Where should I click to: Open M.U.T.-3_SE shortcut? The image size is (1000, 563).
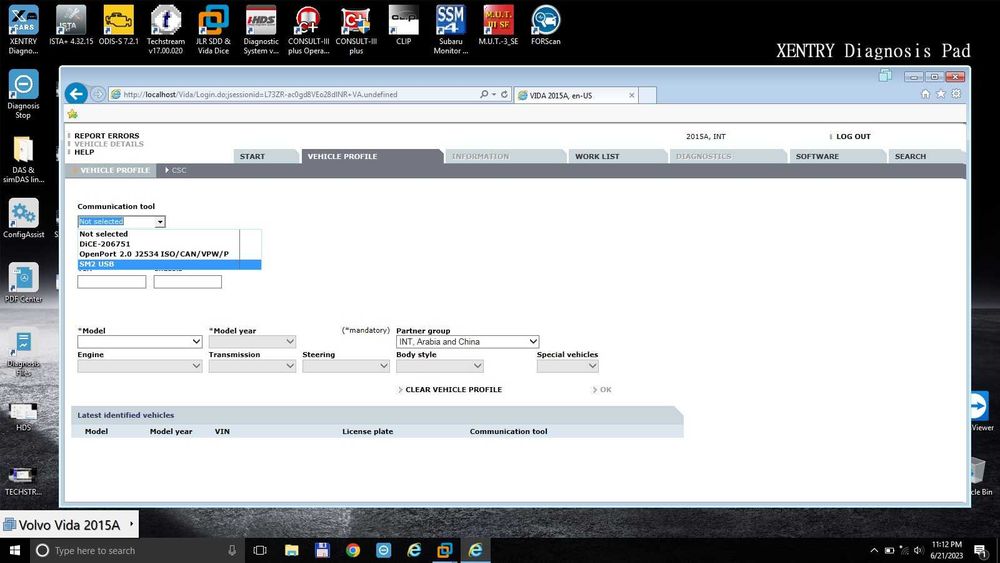point(498,26)
